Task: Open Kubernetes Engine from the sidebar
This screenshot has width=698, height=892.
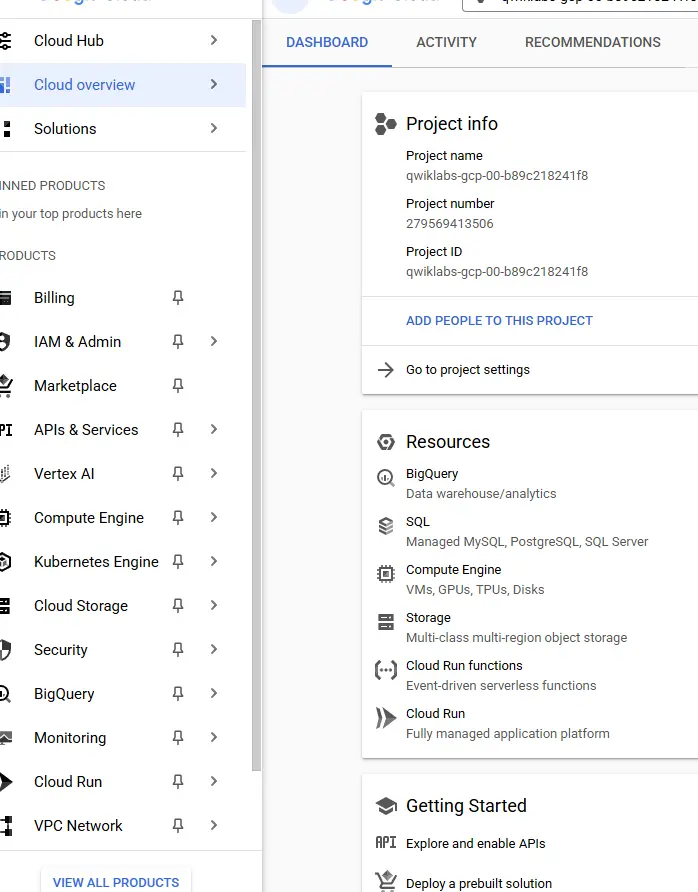Action: [x=96, y=561]
